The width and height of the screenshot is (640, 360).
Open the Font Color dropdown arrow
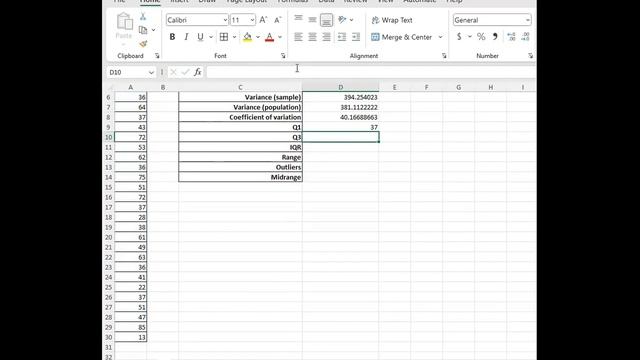[280, 37]
